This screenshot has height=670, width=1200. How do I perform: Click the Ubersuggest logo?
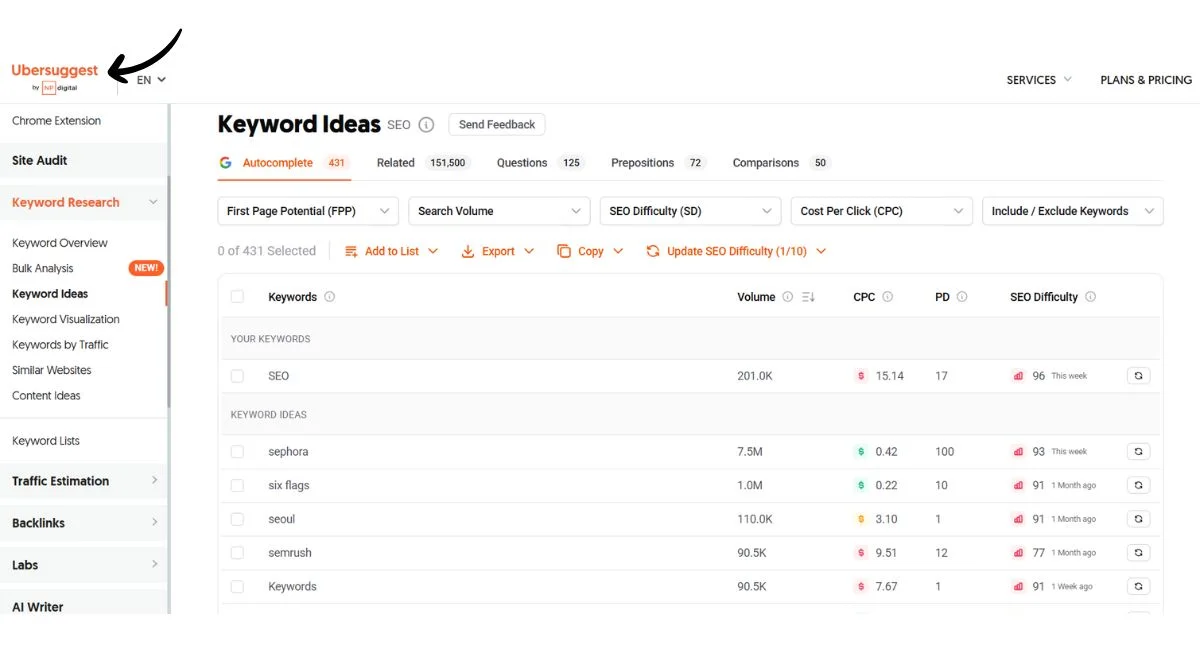point(55,77)
